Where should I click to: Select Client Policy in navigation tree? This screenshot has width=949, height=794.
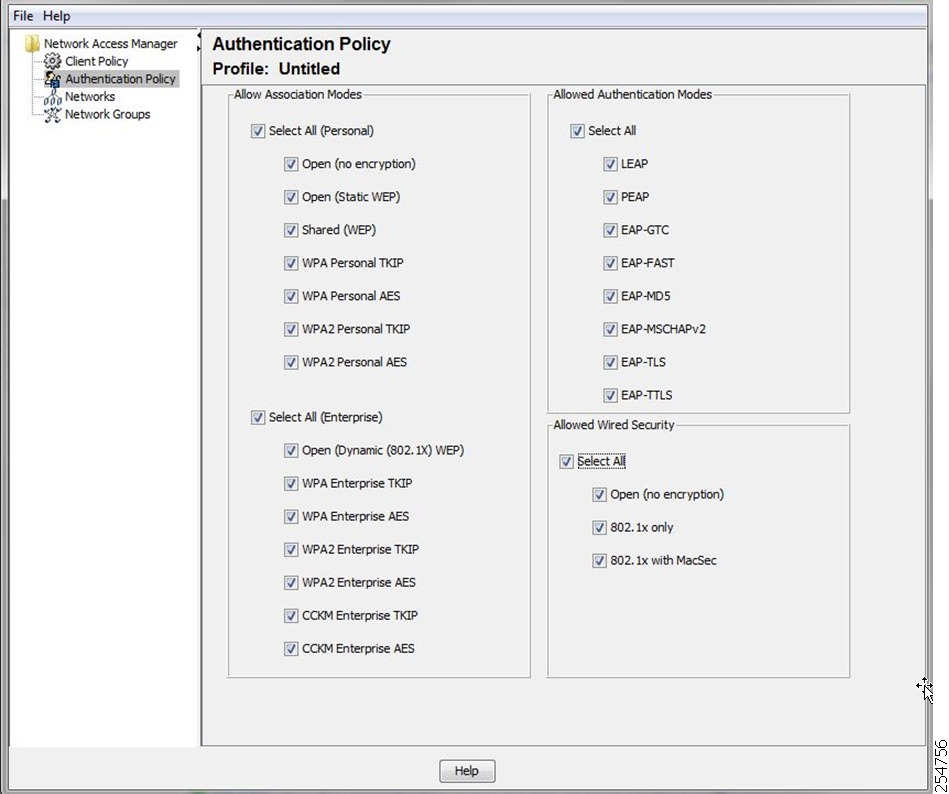97,61
